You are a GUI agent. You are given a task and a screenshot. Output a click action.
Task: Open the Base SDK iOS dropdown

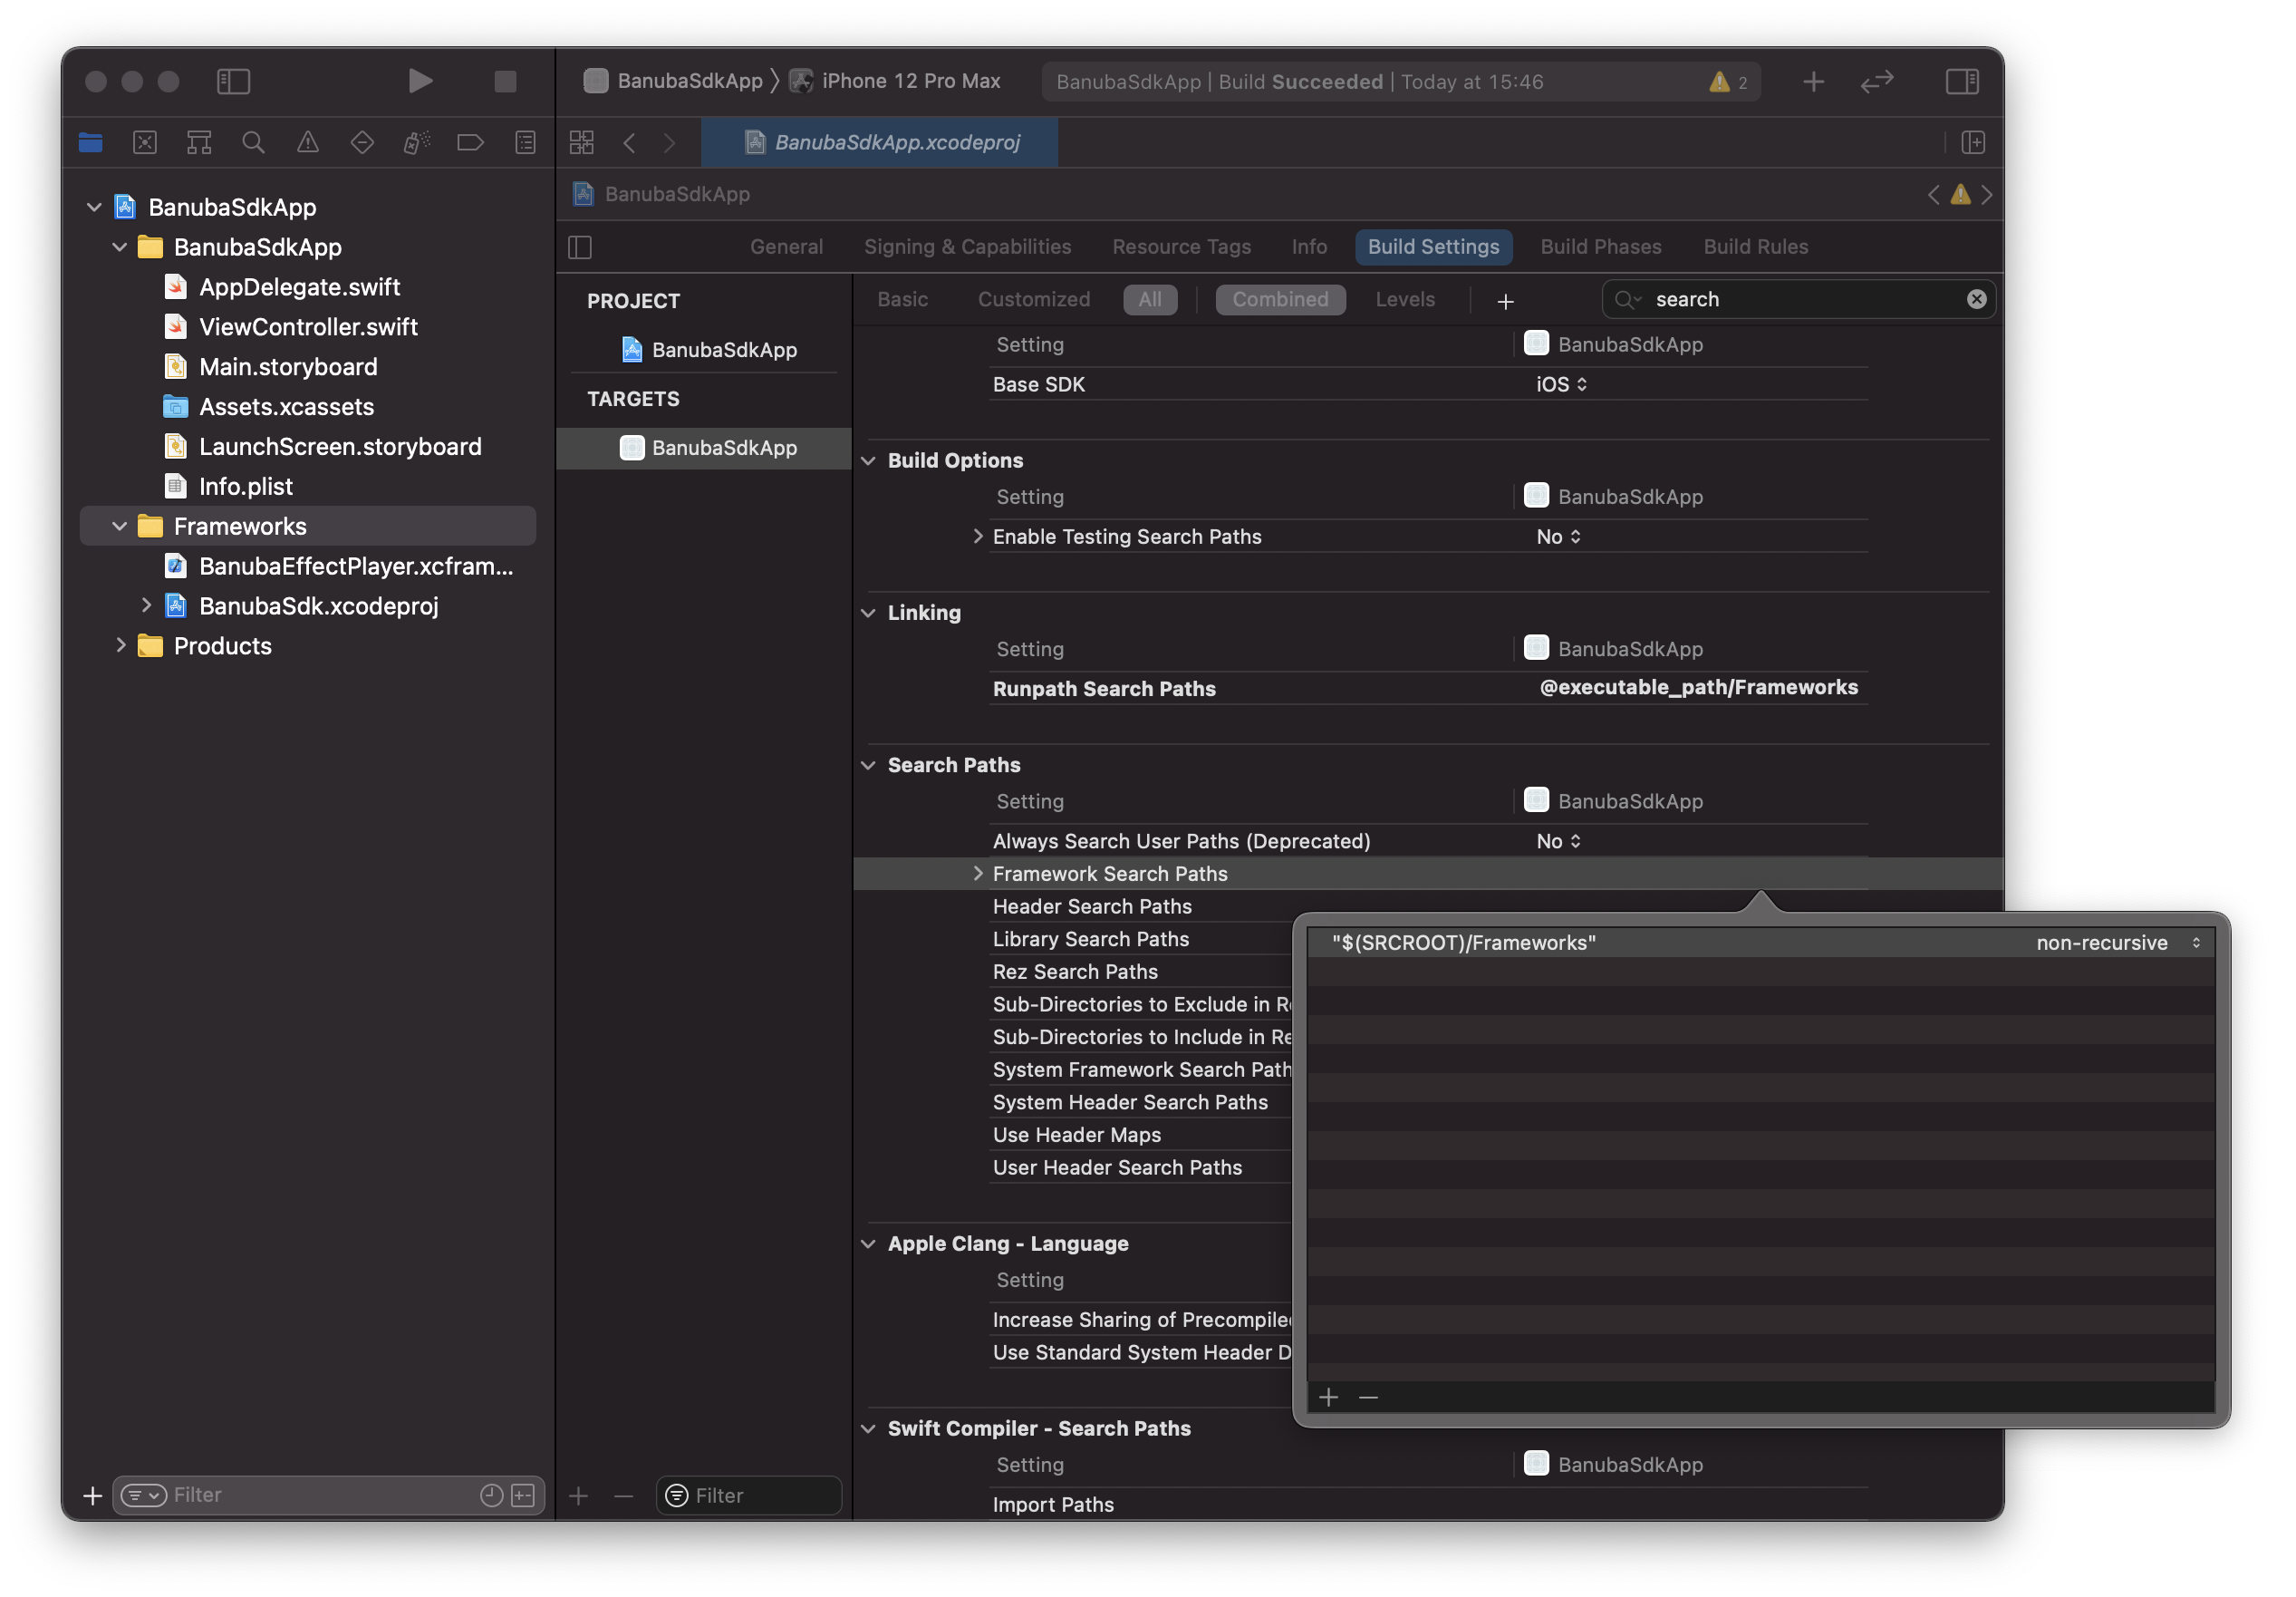click(x=1561, y=384)
